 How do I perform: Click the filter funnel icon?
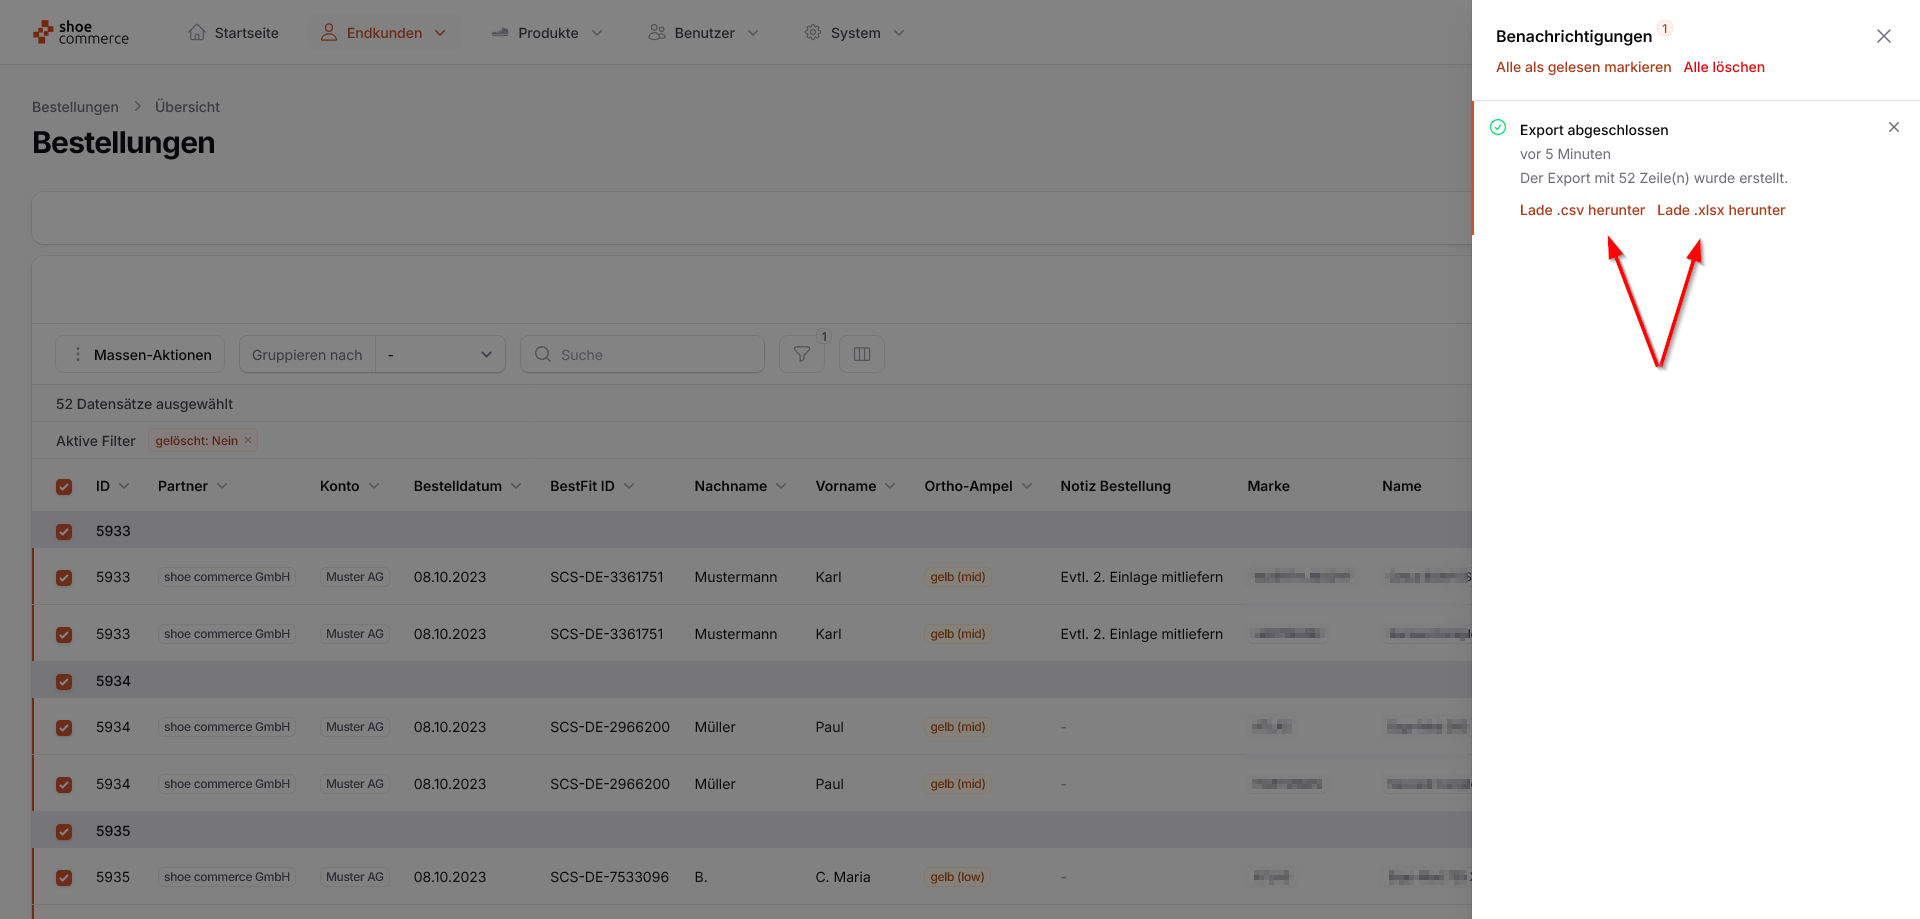point(801,354)
